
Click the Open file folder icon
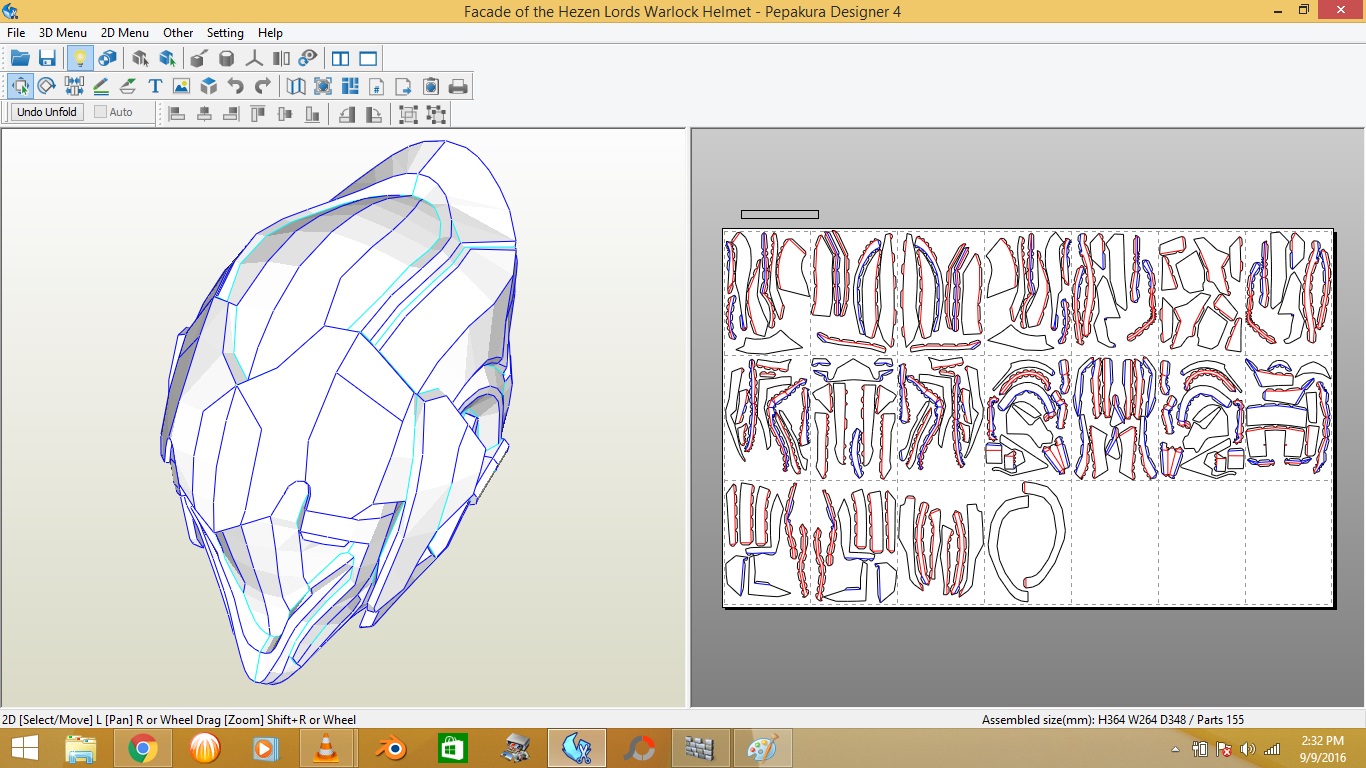(20, 58)
